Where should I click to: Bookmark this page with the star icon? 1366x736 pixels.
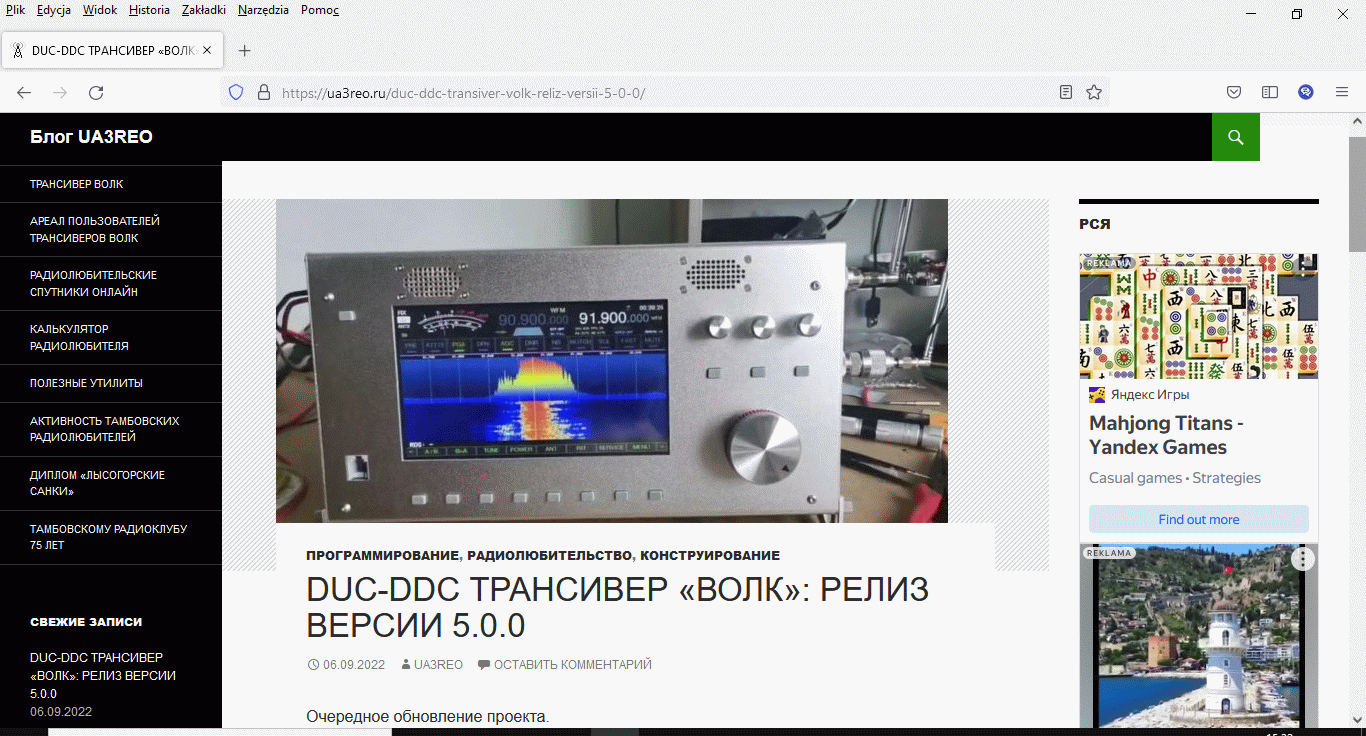tap(1094, 92)
